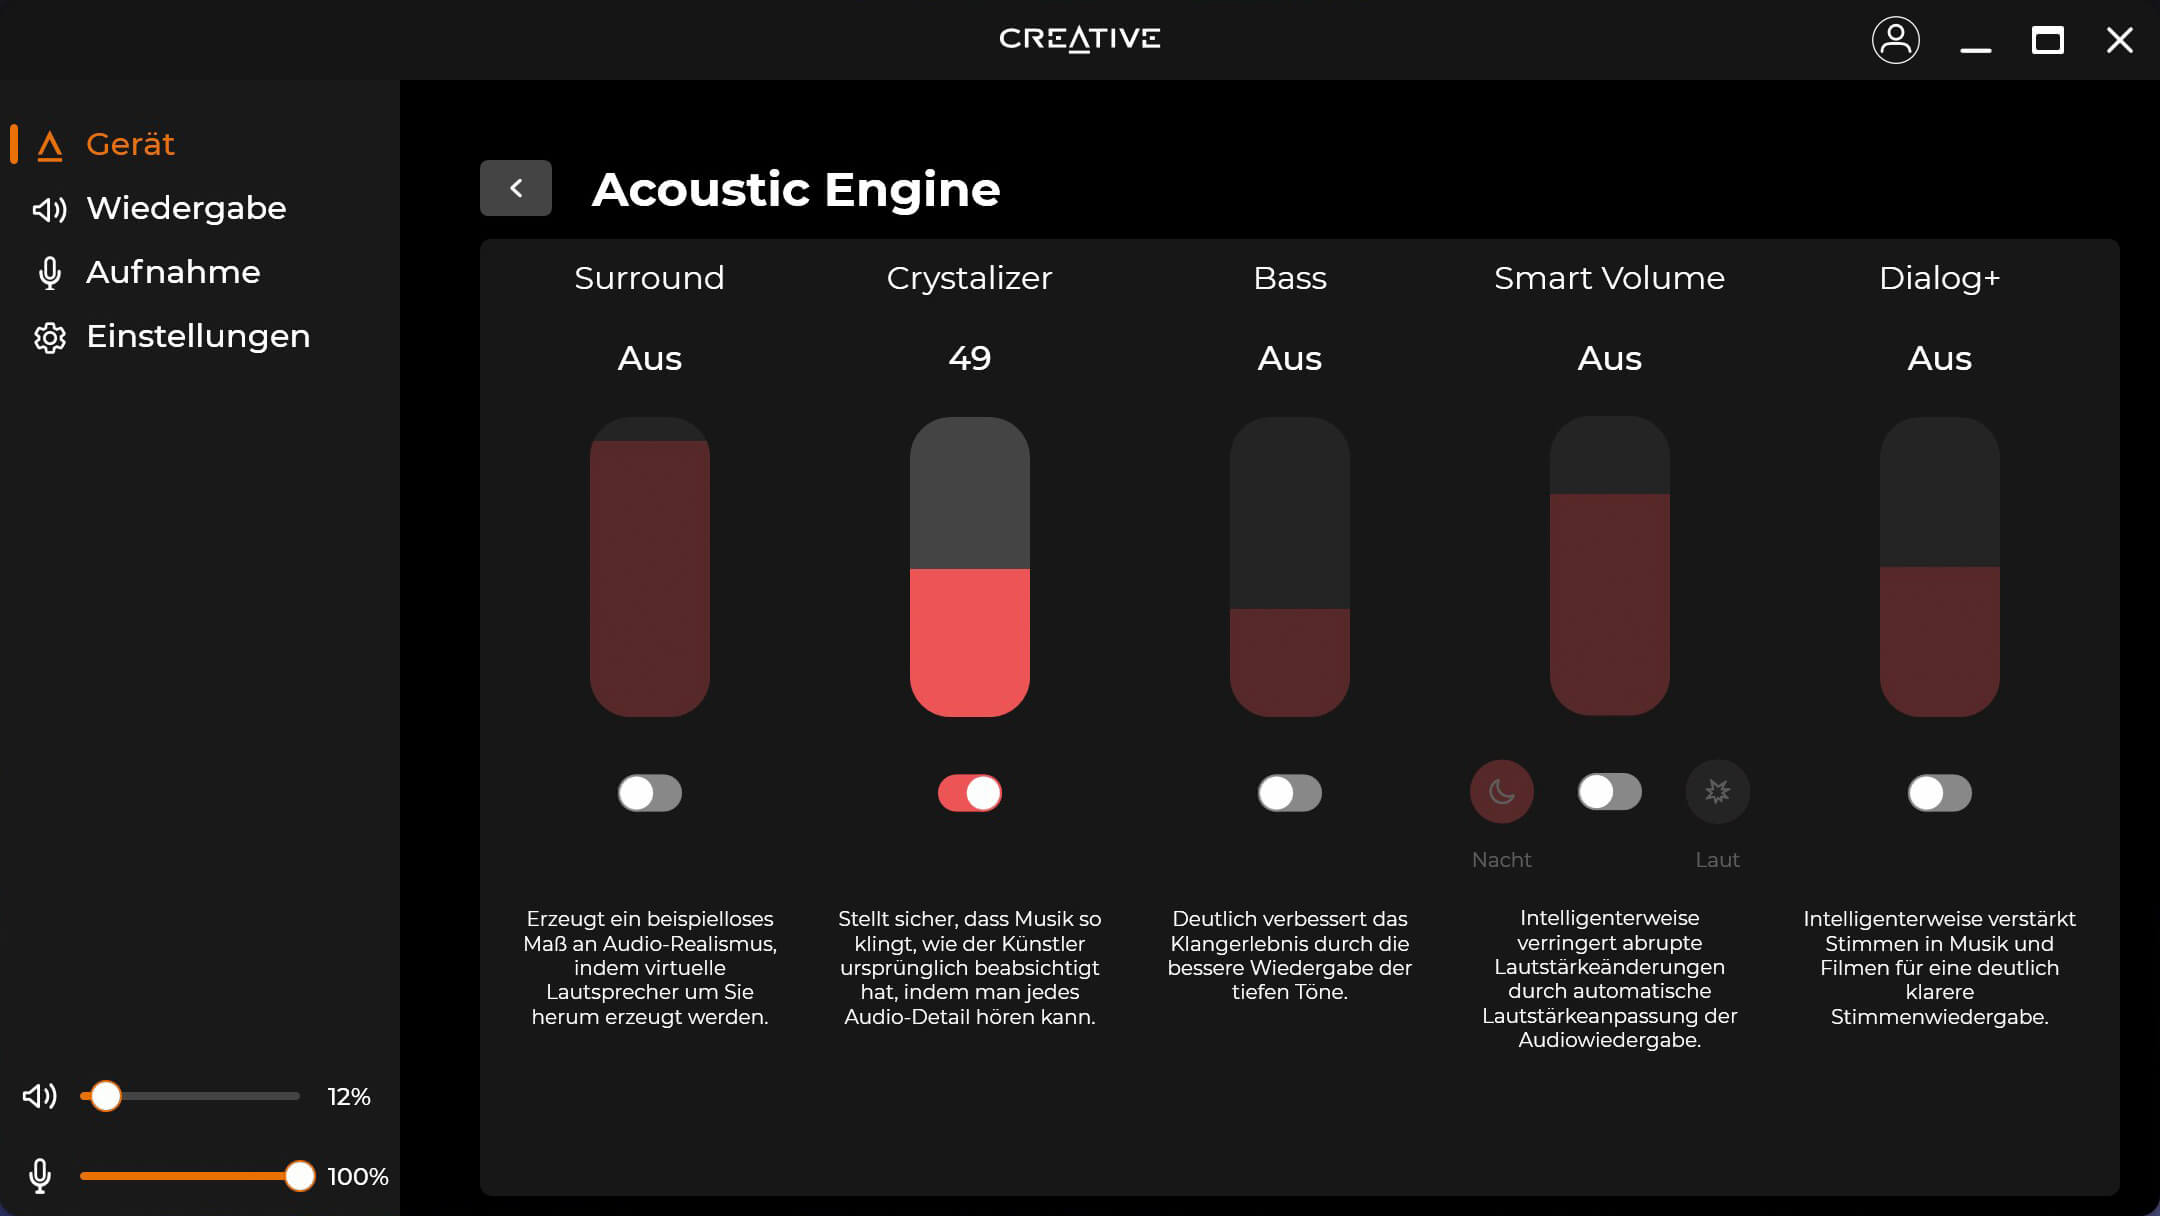Open the Gerät section in the sidebar
This screenshot has height=1216, width=2160.
(130, 144)
